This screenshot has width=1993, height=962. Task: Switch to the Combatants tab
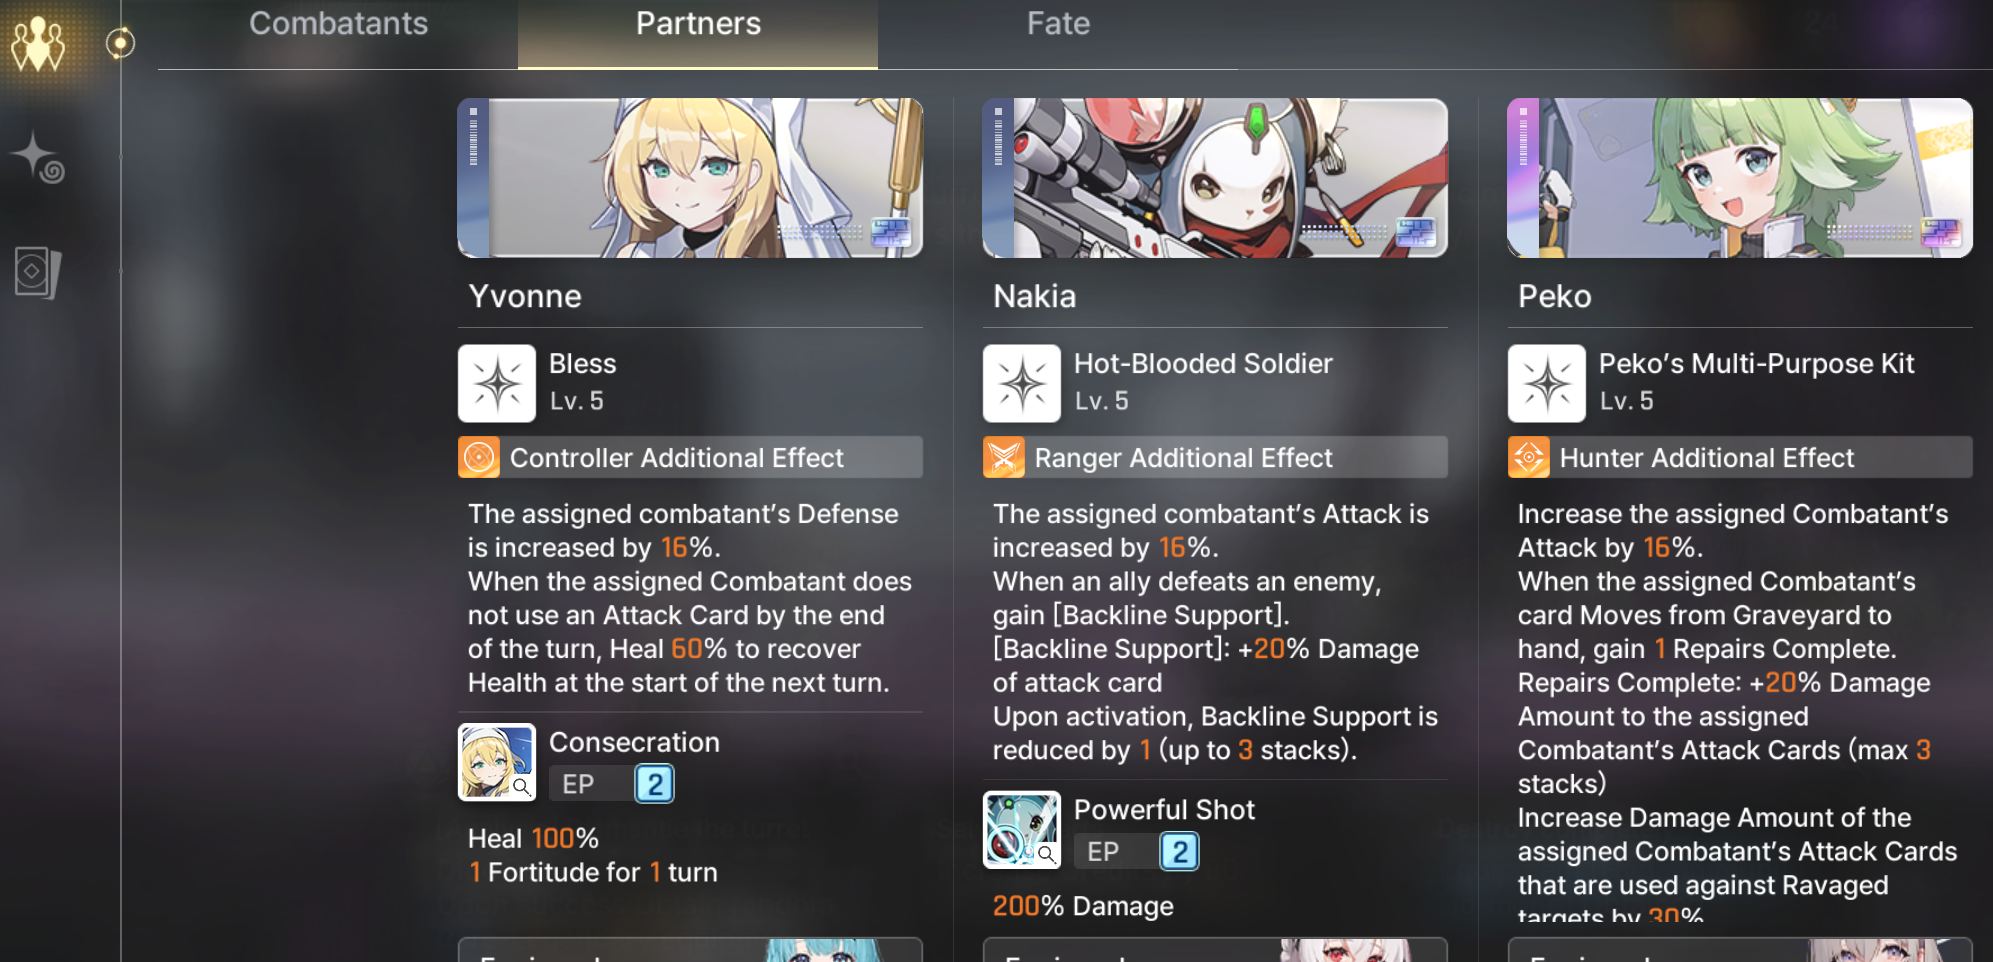pos(338,24)
